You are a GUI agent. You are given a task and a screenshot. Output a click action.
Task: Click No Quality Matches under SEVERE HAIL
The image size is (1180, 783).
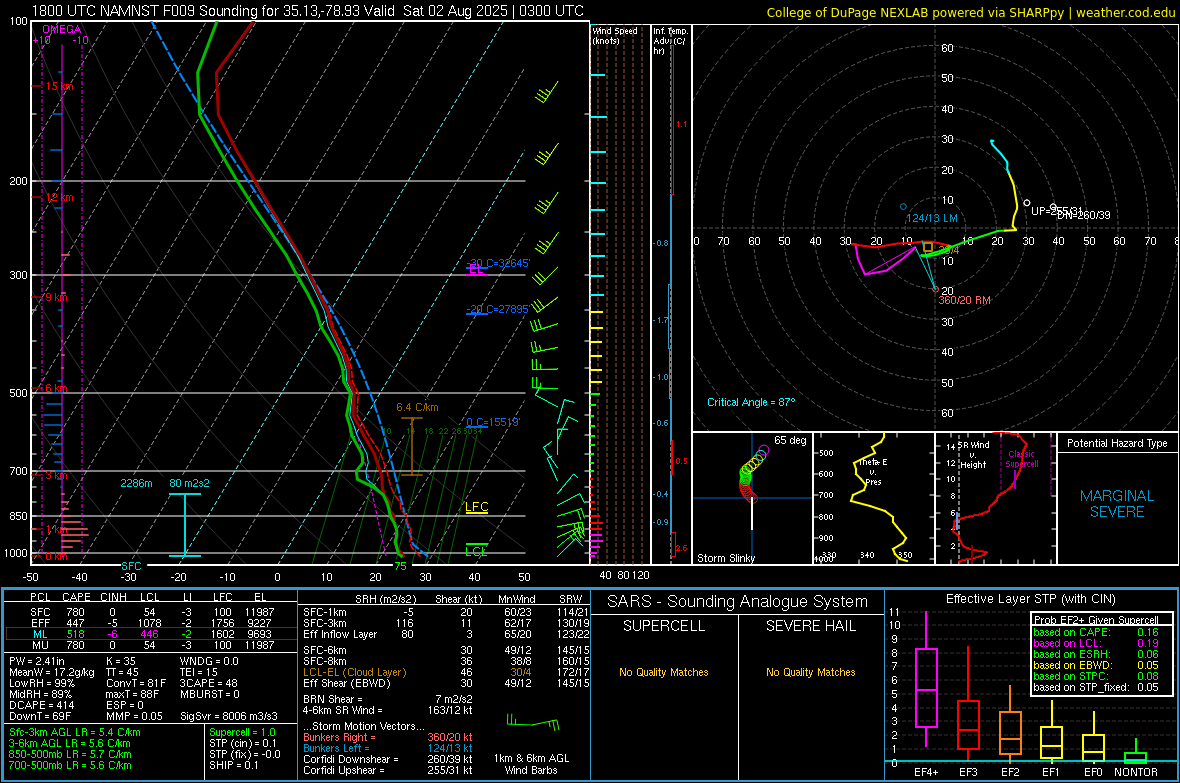click(810, 672)
